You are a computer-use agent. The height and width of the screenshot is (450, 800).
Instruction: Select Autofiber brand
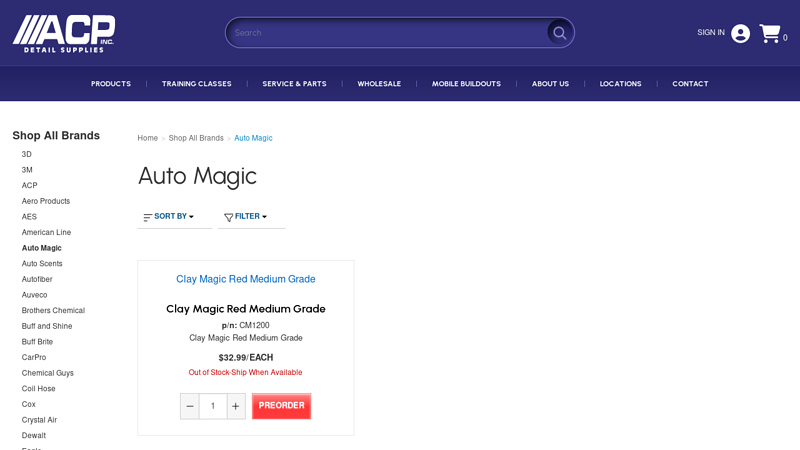click(x=37, y=280)
